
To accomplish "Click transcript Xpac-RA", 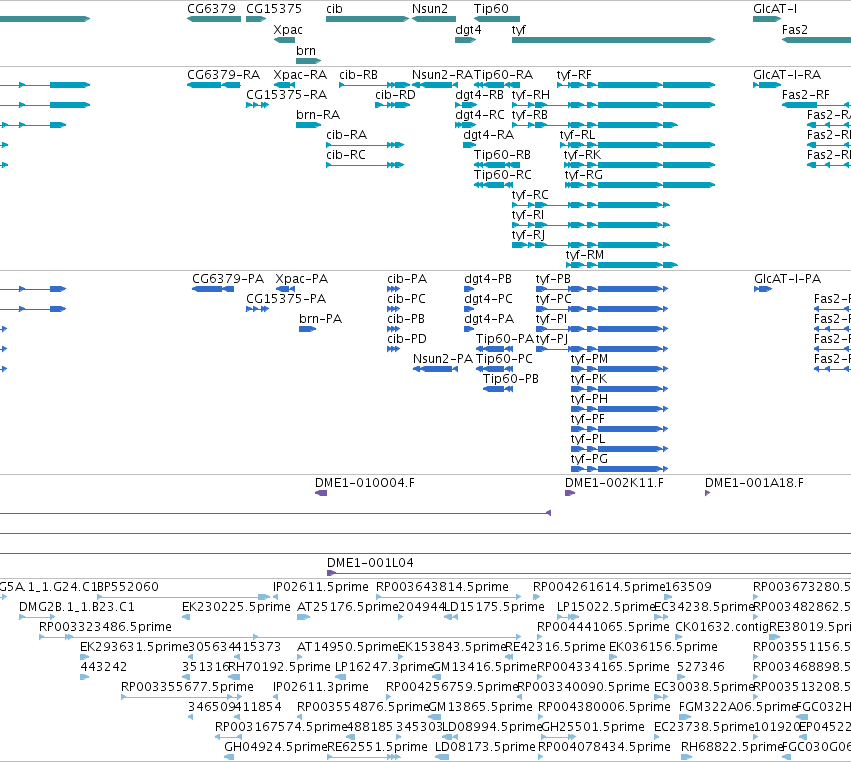I will click(x=284, y=85).
